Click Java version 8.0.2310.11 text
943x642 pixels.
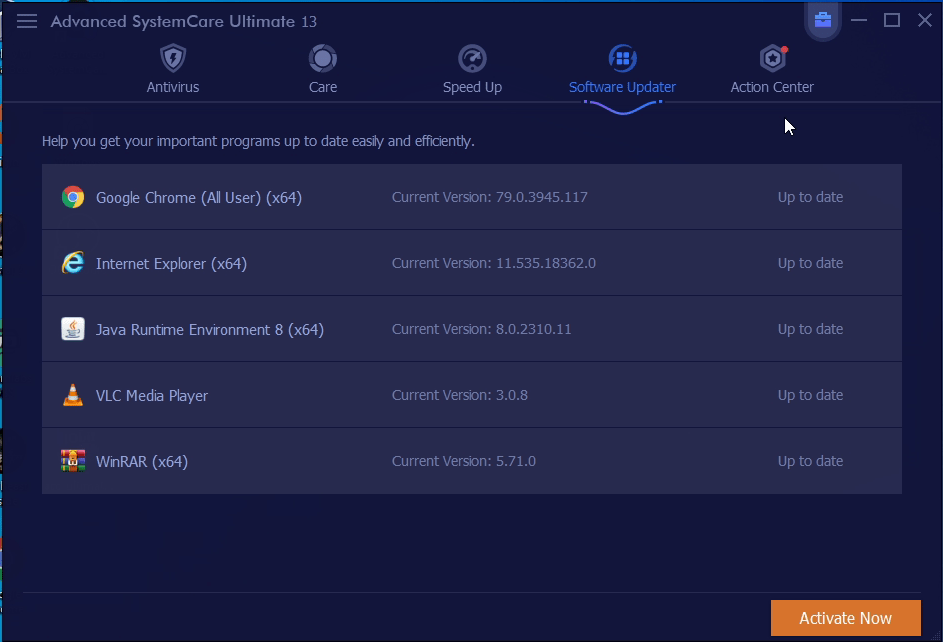point(533,329)
